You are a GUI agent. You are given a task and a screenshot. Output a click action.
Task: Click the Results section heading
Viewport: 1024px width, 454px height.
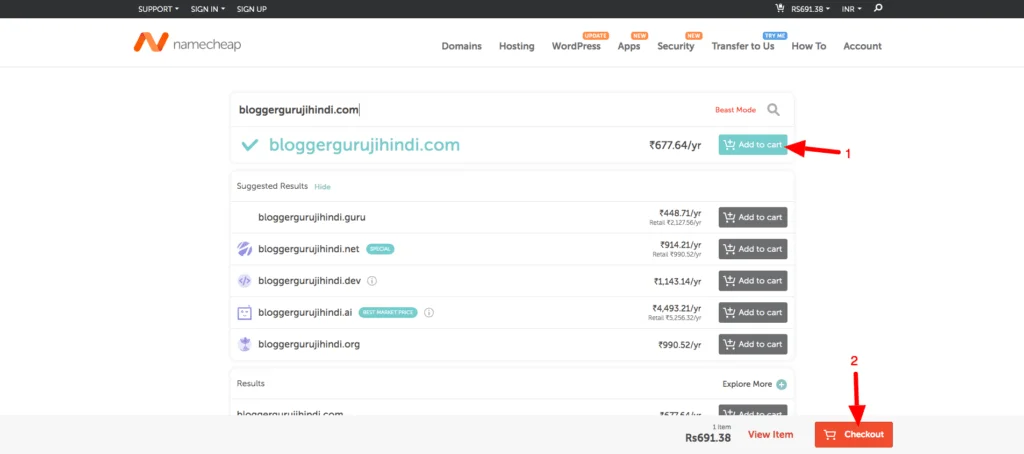pyautogui.click(x=251, y=383)
